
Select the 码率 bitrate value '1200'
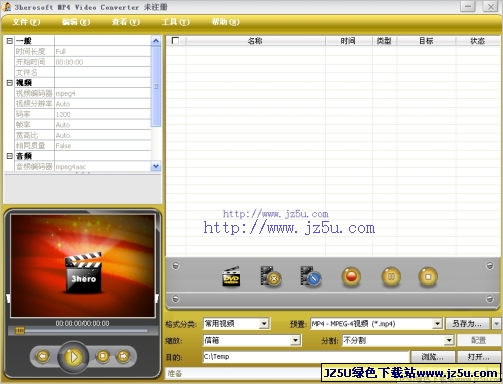coord(103,114)
